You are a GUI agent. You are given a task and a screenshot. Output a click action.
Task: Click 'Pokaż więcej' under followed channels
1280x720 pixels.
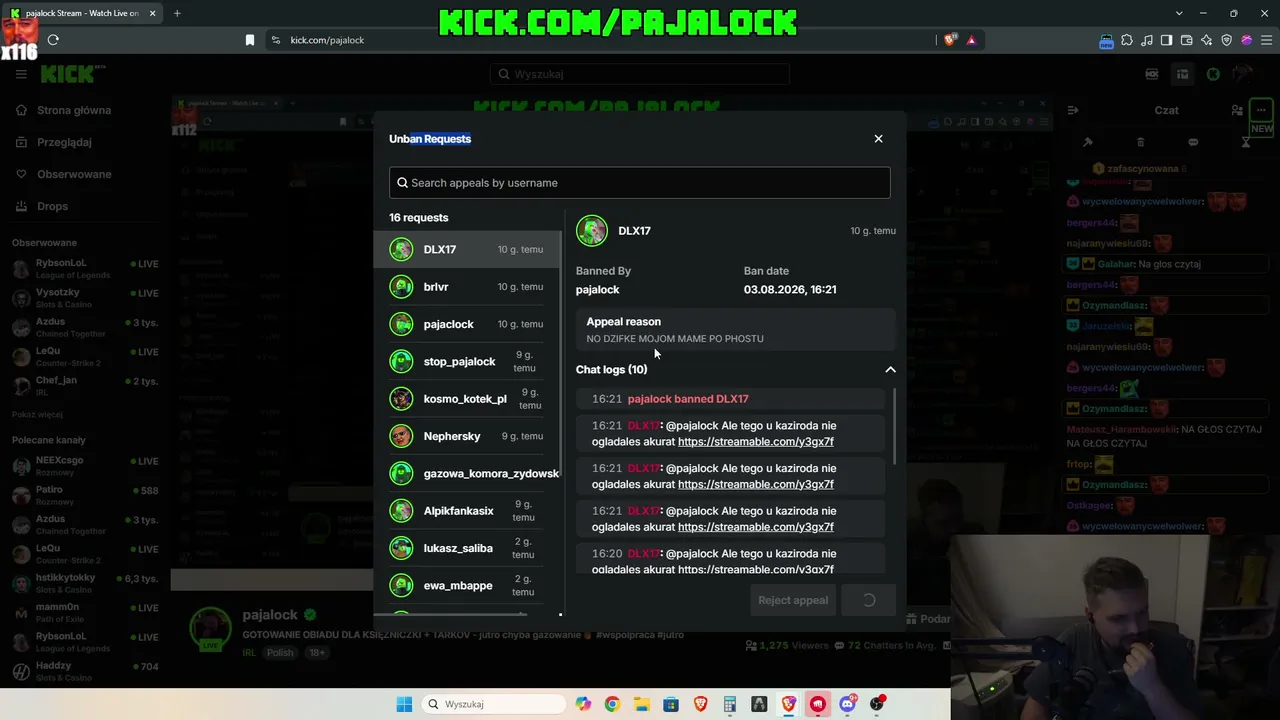coord(37,414)
